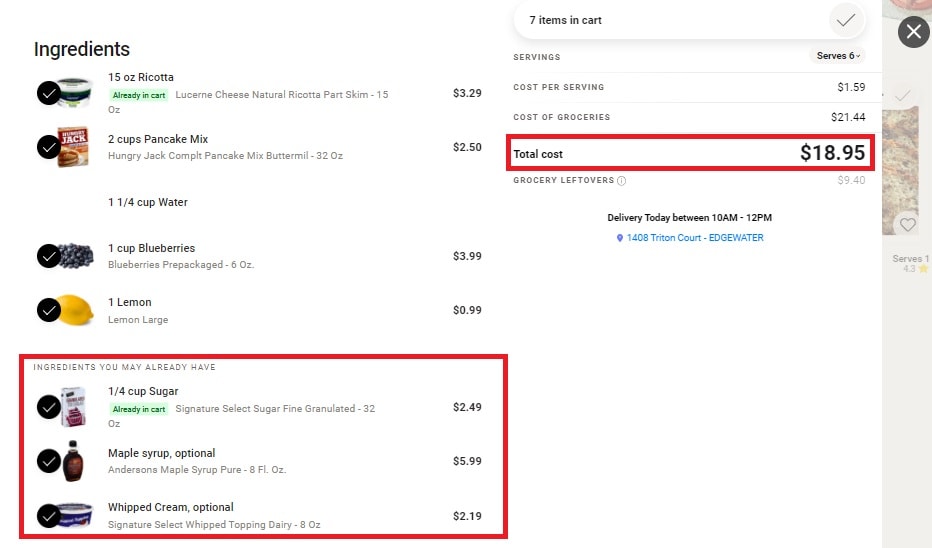Click 'Delivery Today between 10AM - 12PM' text
The width and height of the screenshot is (932, 548).
[x=689, y=218]
